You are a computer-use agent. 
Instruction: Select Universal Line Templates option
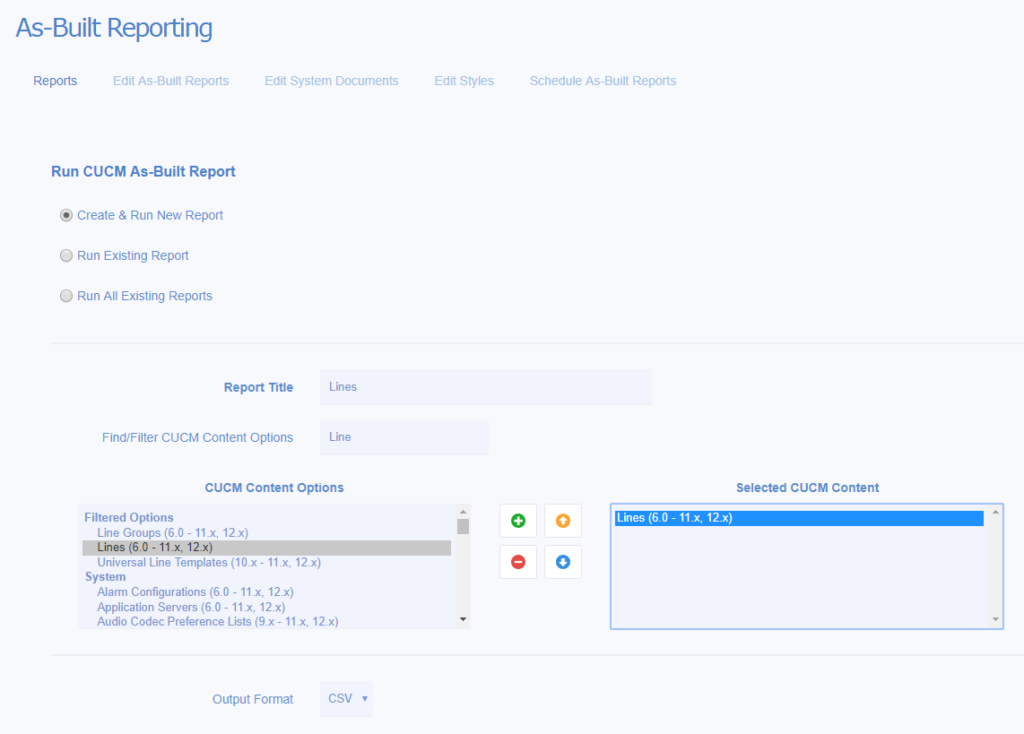266,562
